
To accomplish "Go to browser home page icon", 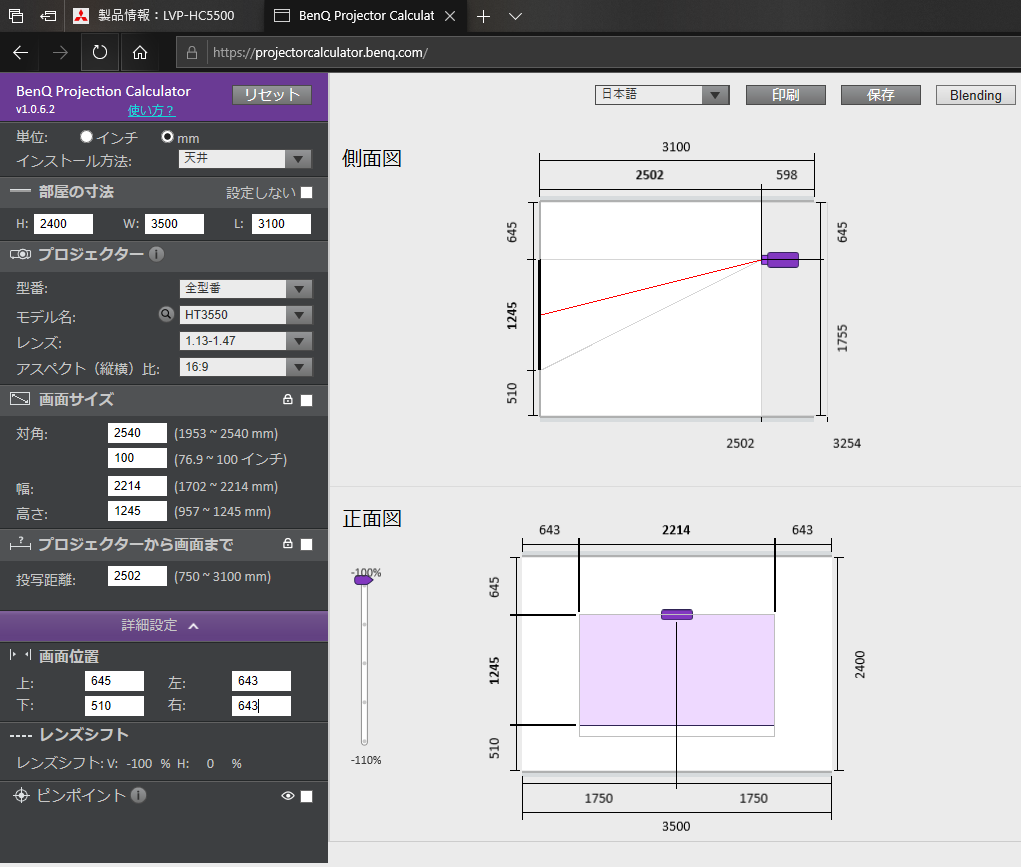I will click(140, 53).
